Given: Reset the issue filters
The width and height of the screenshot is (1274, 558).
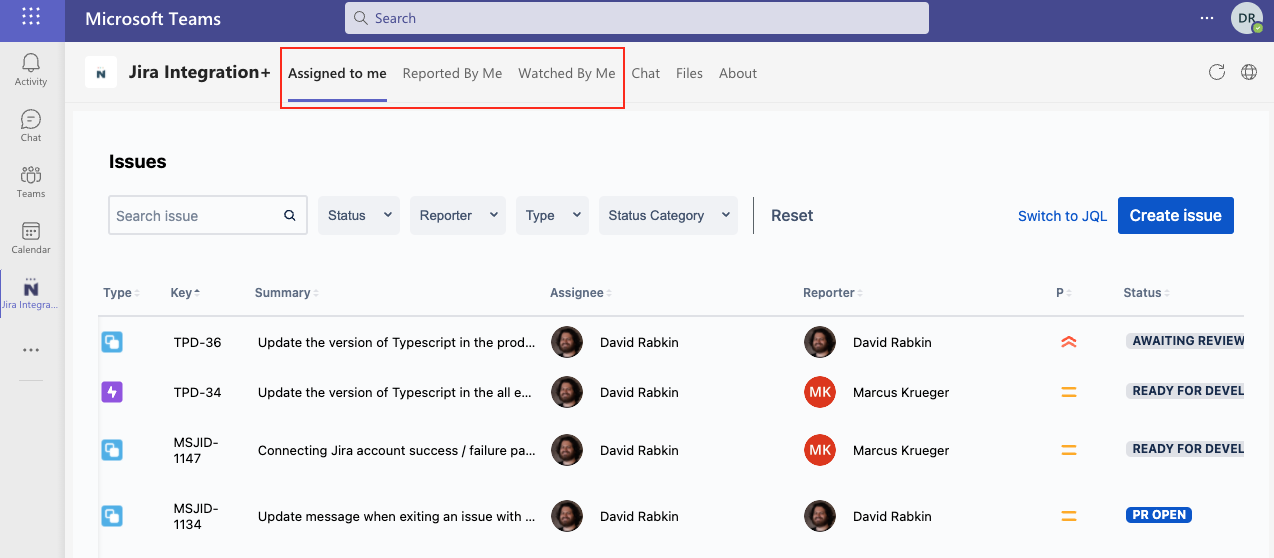Looking at the screenshot, I should click(792, 215).
